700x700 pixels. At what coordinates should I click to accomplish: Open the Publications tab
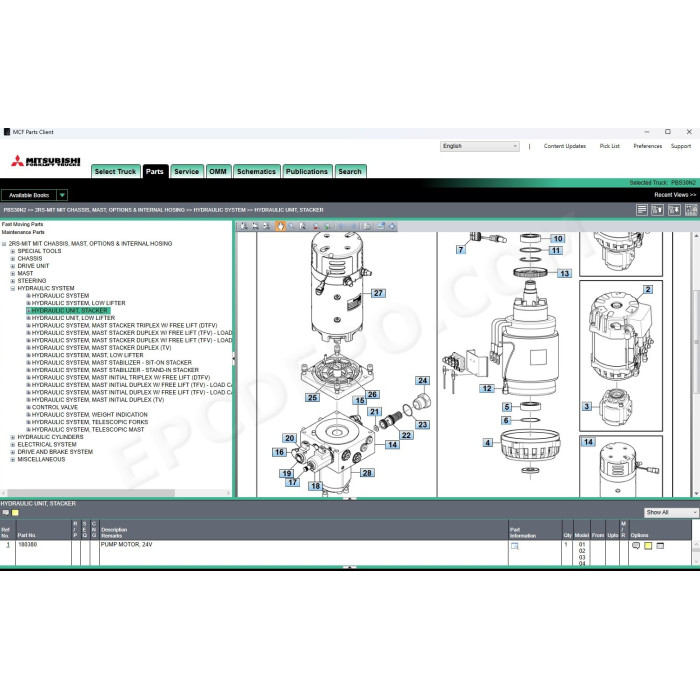point(307,171)
